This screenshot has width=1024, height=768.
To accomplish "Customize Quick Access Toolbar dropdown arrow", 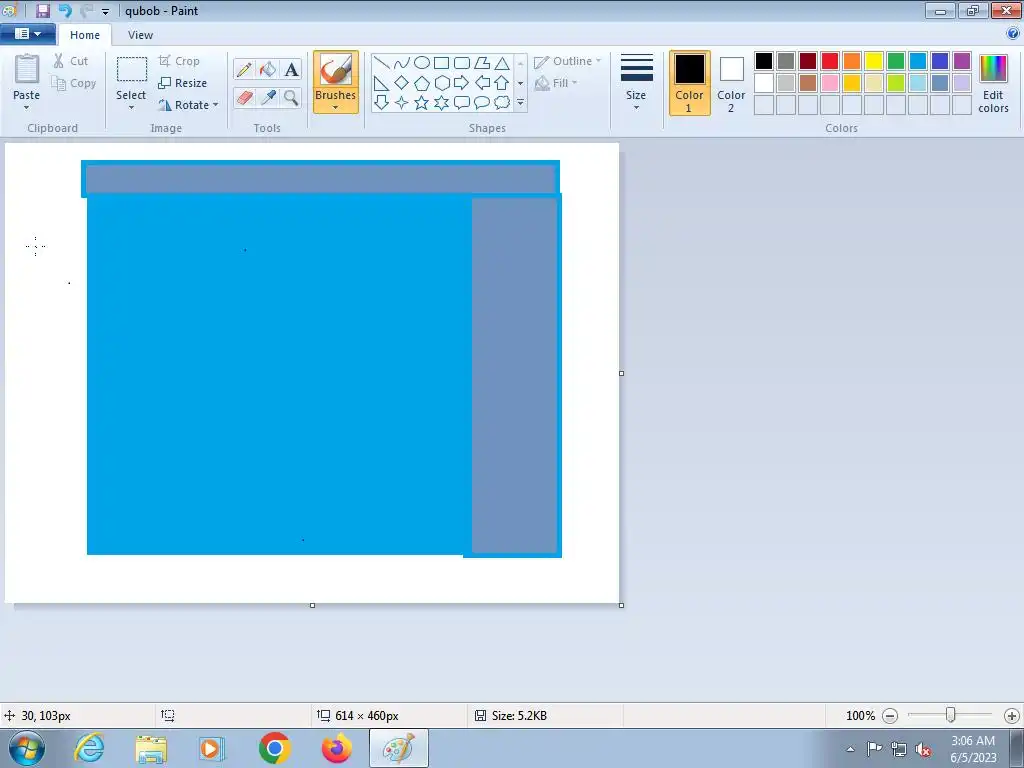I will [105, 11].
